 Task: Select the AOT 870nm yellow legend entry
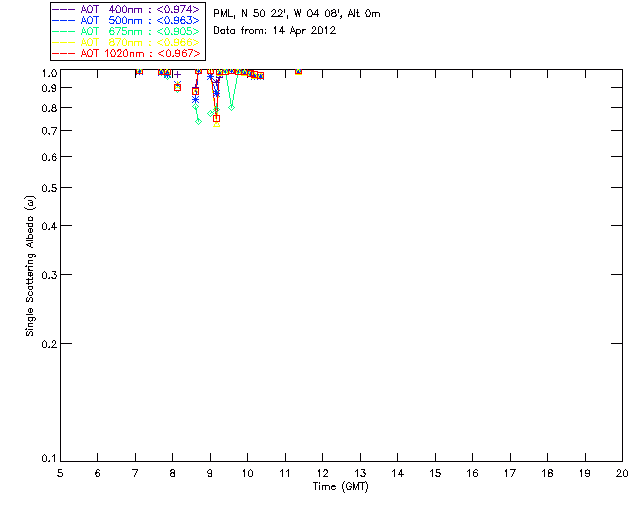[x=127, y=42]
